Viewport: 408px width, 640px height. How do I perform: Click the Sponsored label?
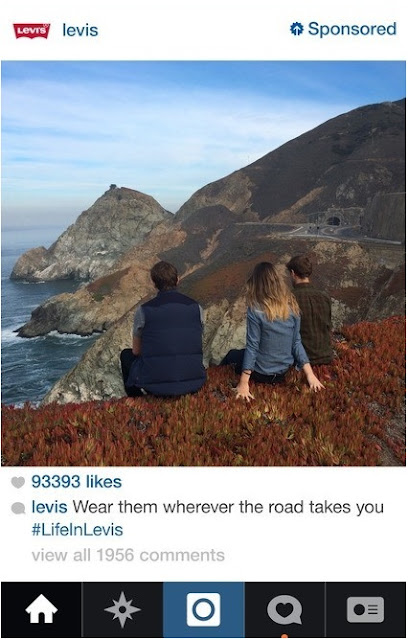pos(352,29)
